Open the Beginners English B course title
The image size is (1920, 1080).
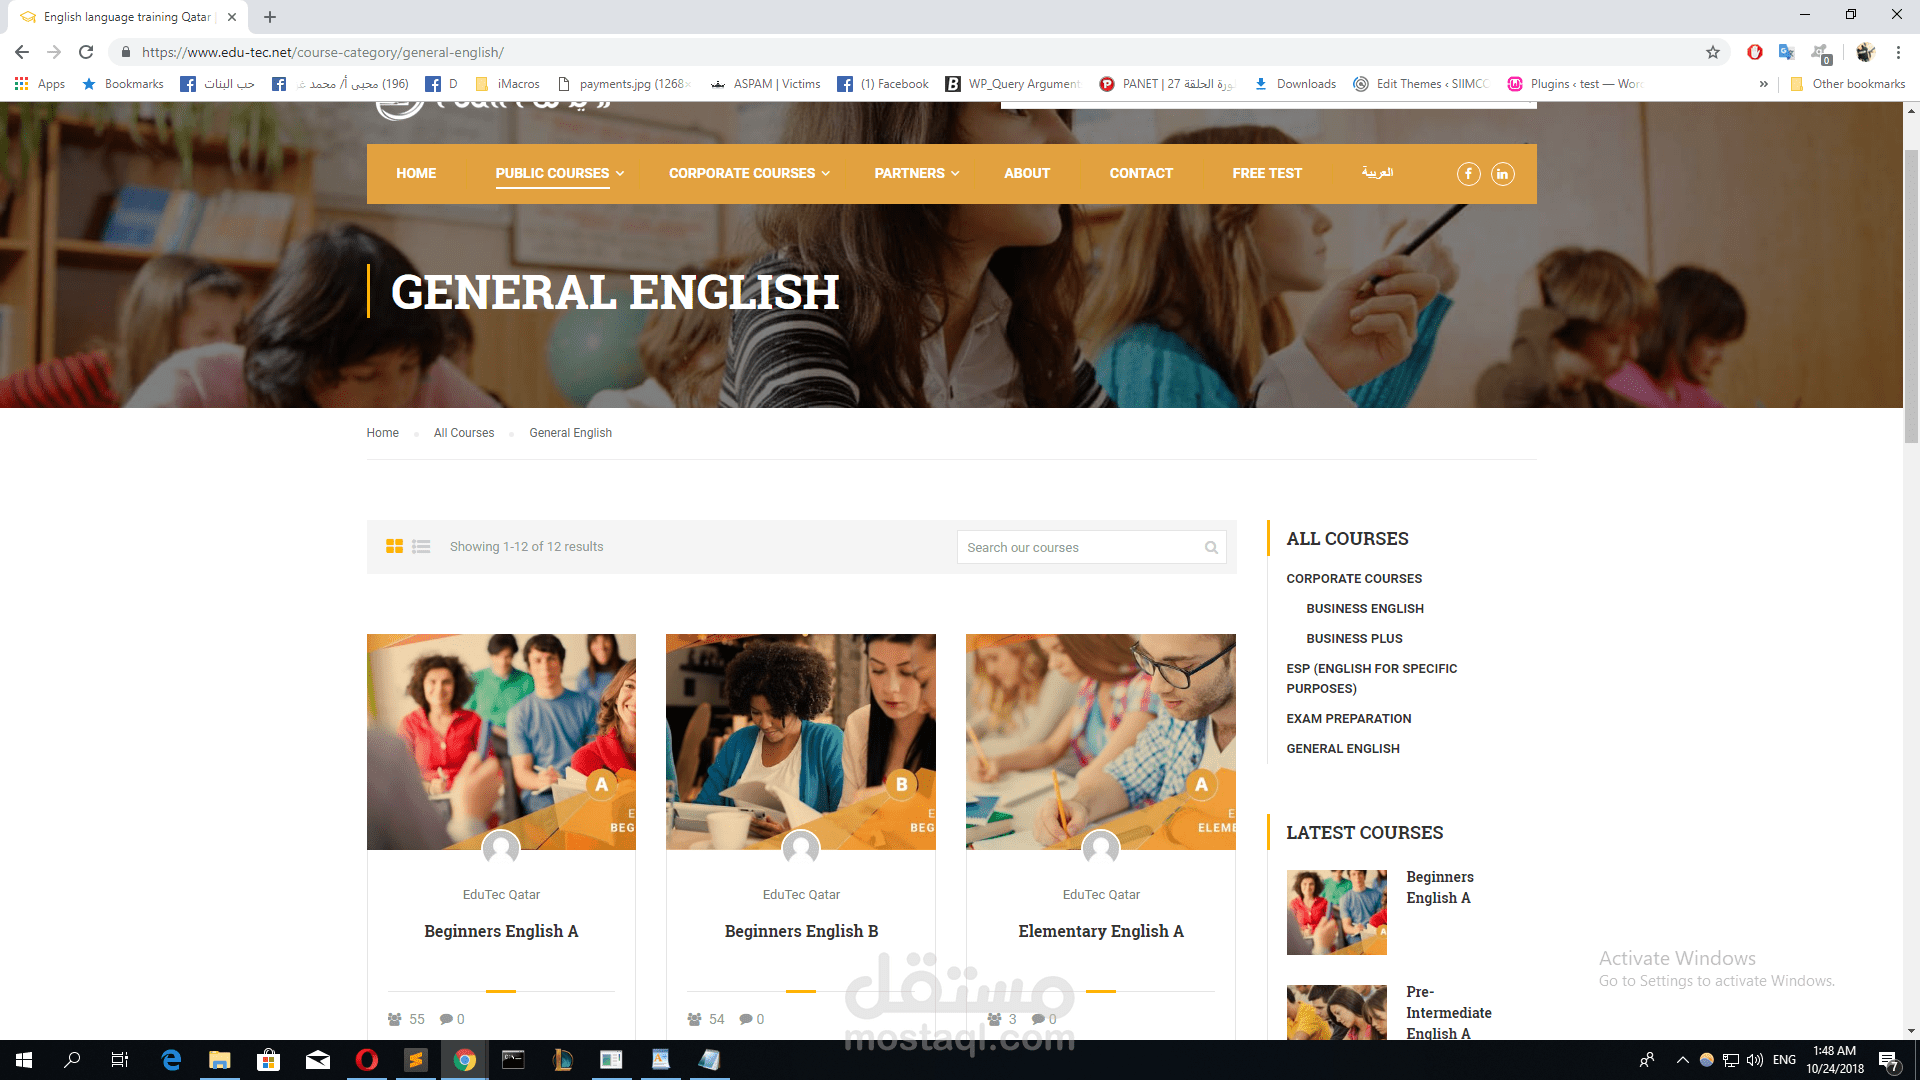[801, 931]
